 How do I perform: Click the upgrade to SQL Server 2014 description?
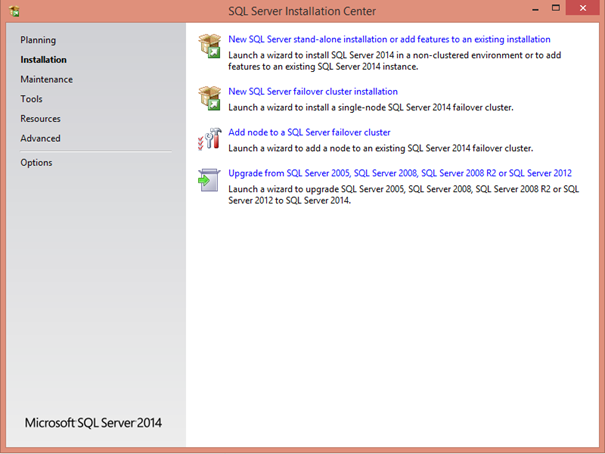pos(404,195)
